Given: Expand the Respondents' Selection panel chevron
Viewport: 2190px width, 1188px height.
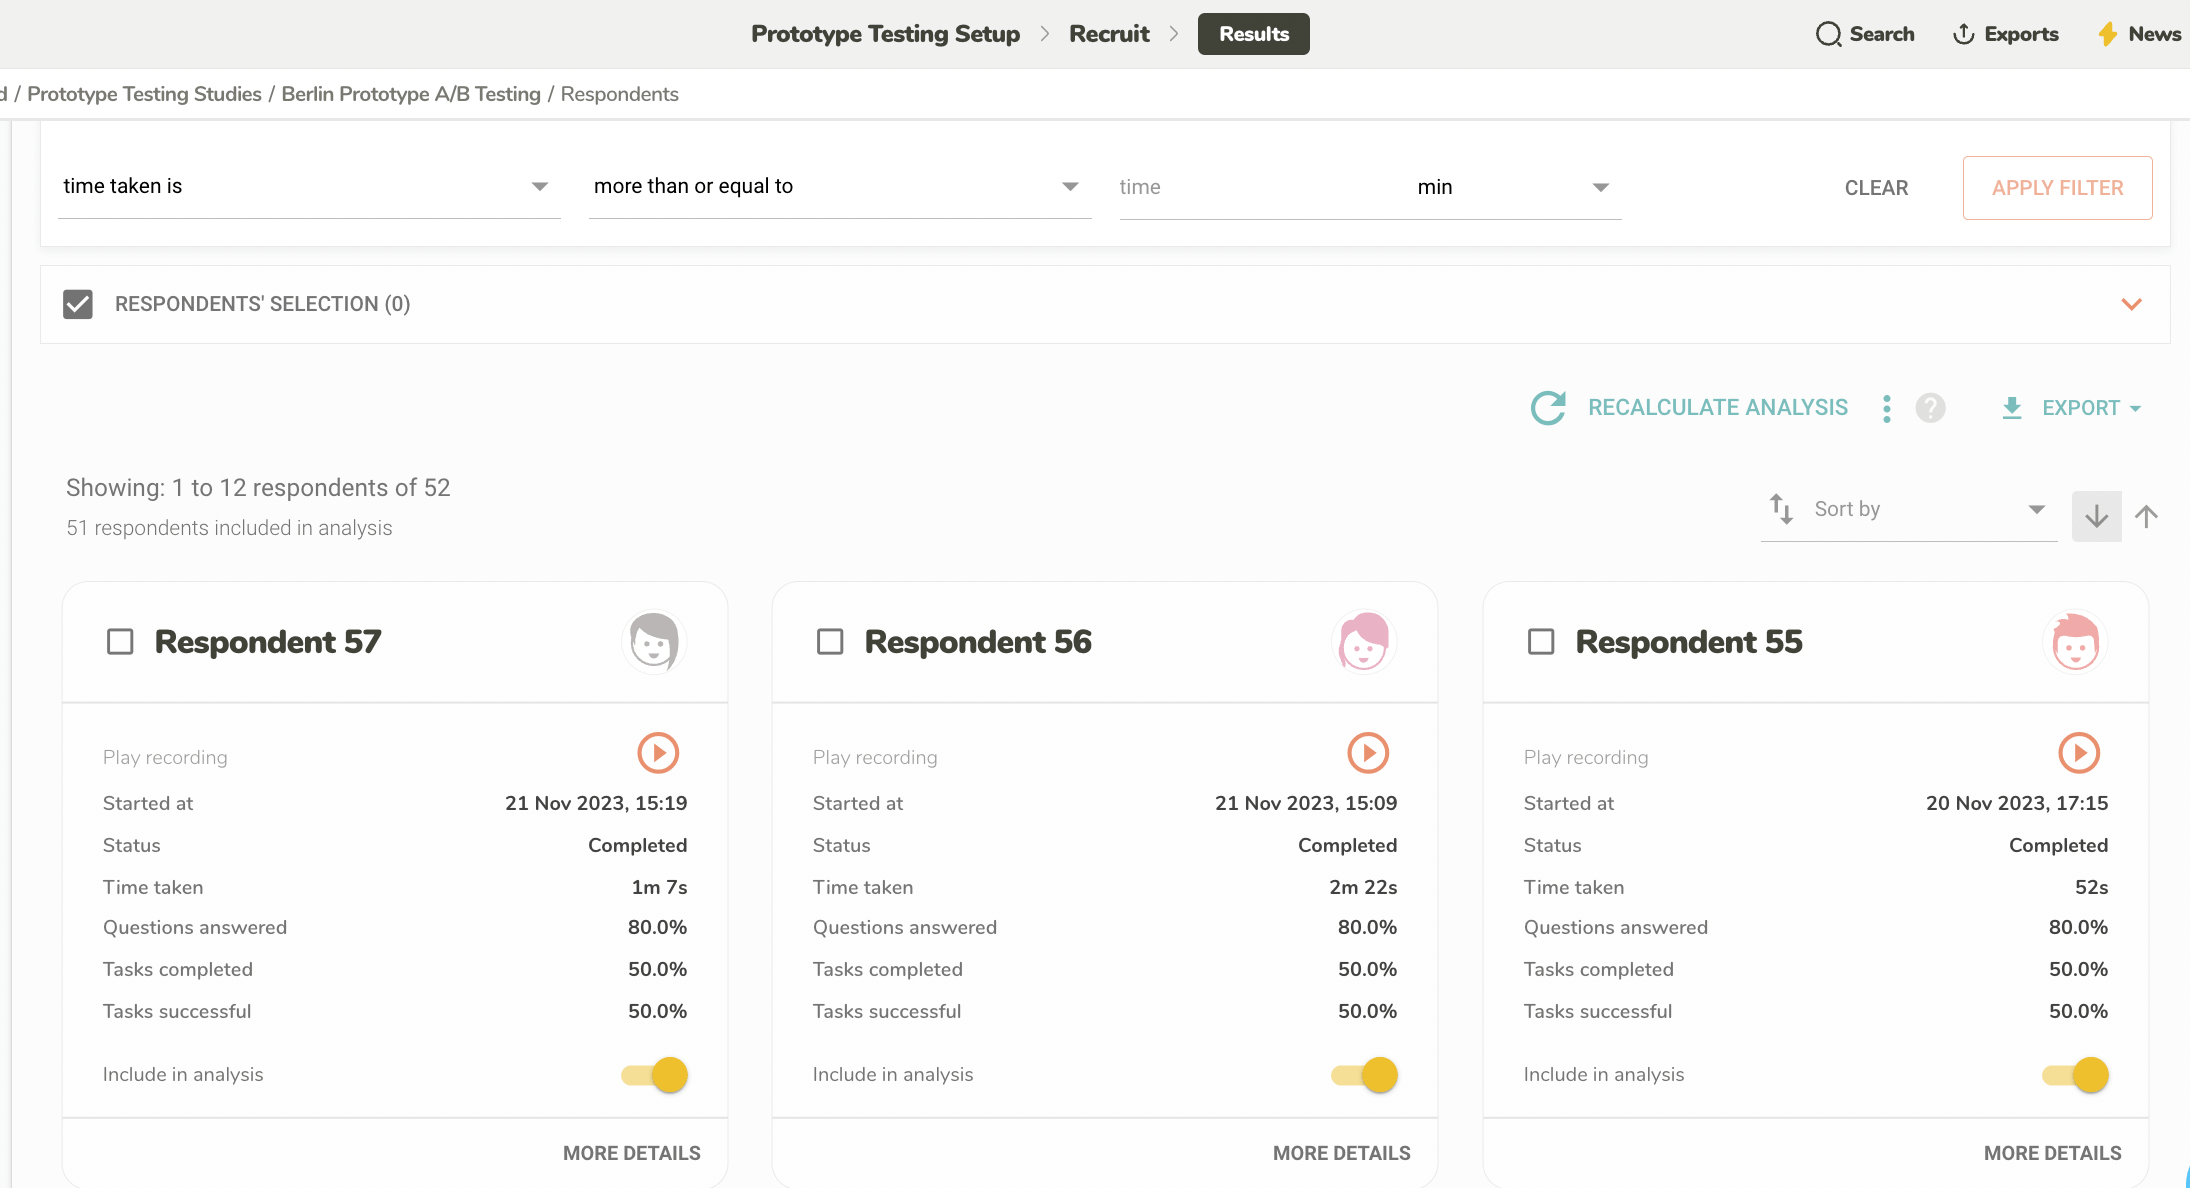Looking at the screenshot, I should coord(2131,304).
